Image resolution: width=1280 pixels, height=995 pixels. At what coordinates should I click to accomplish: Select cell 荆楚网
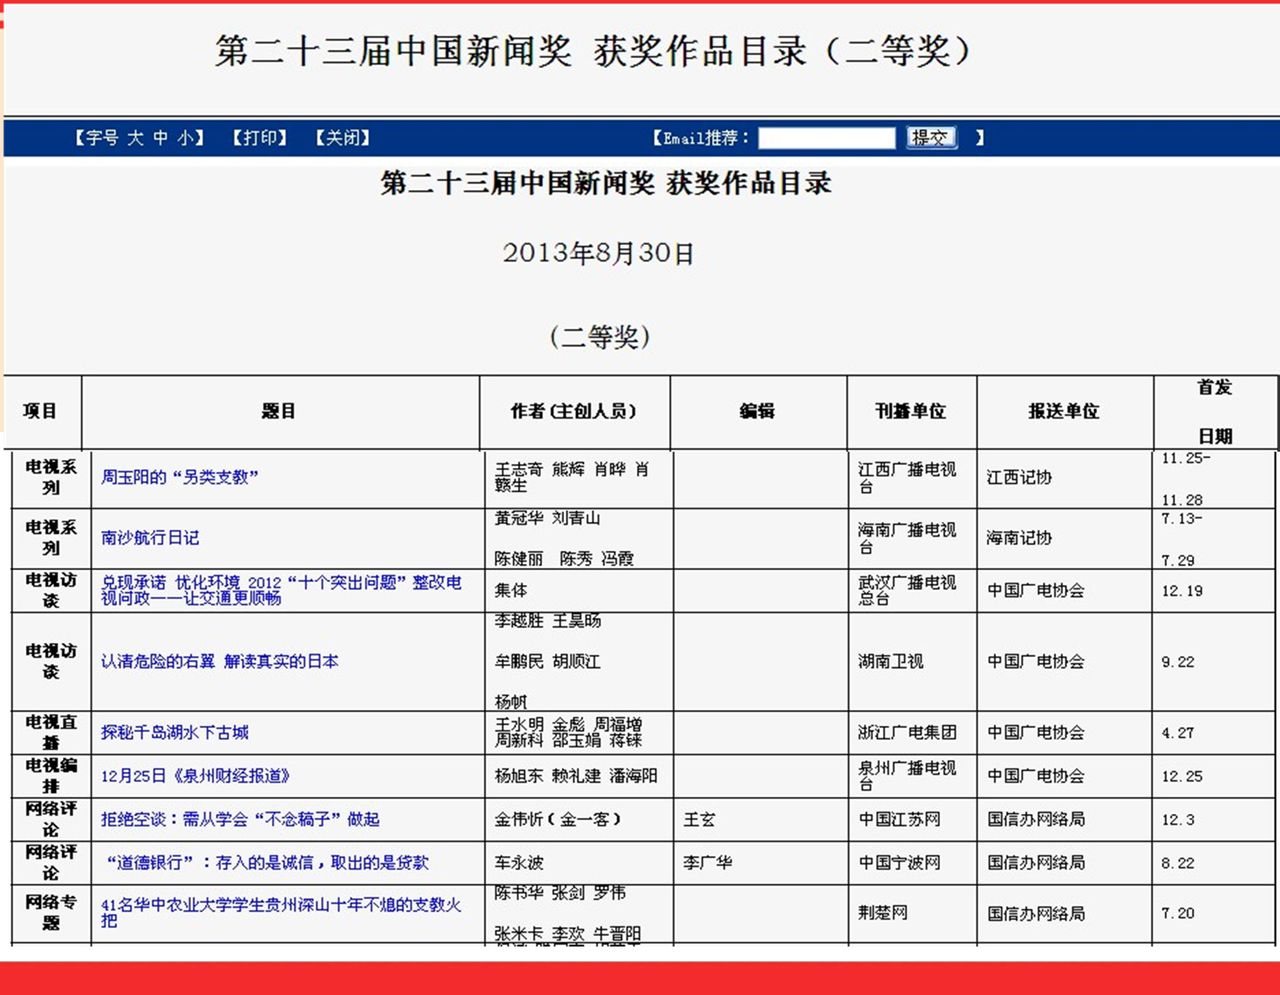(912, 913)
